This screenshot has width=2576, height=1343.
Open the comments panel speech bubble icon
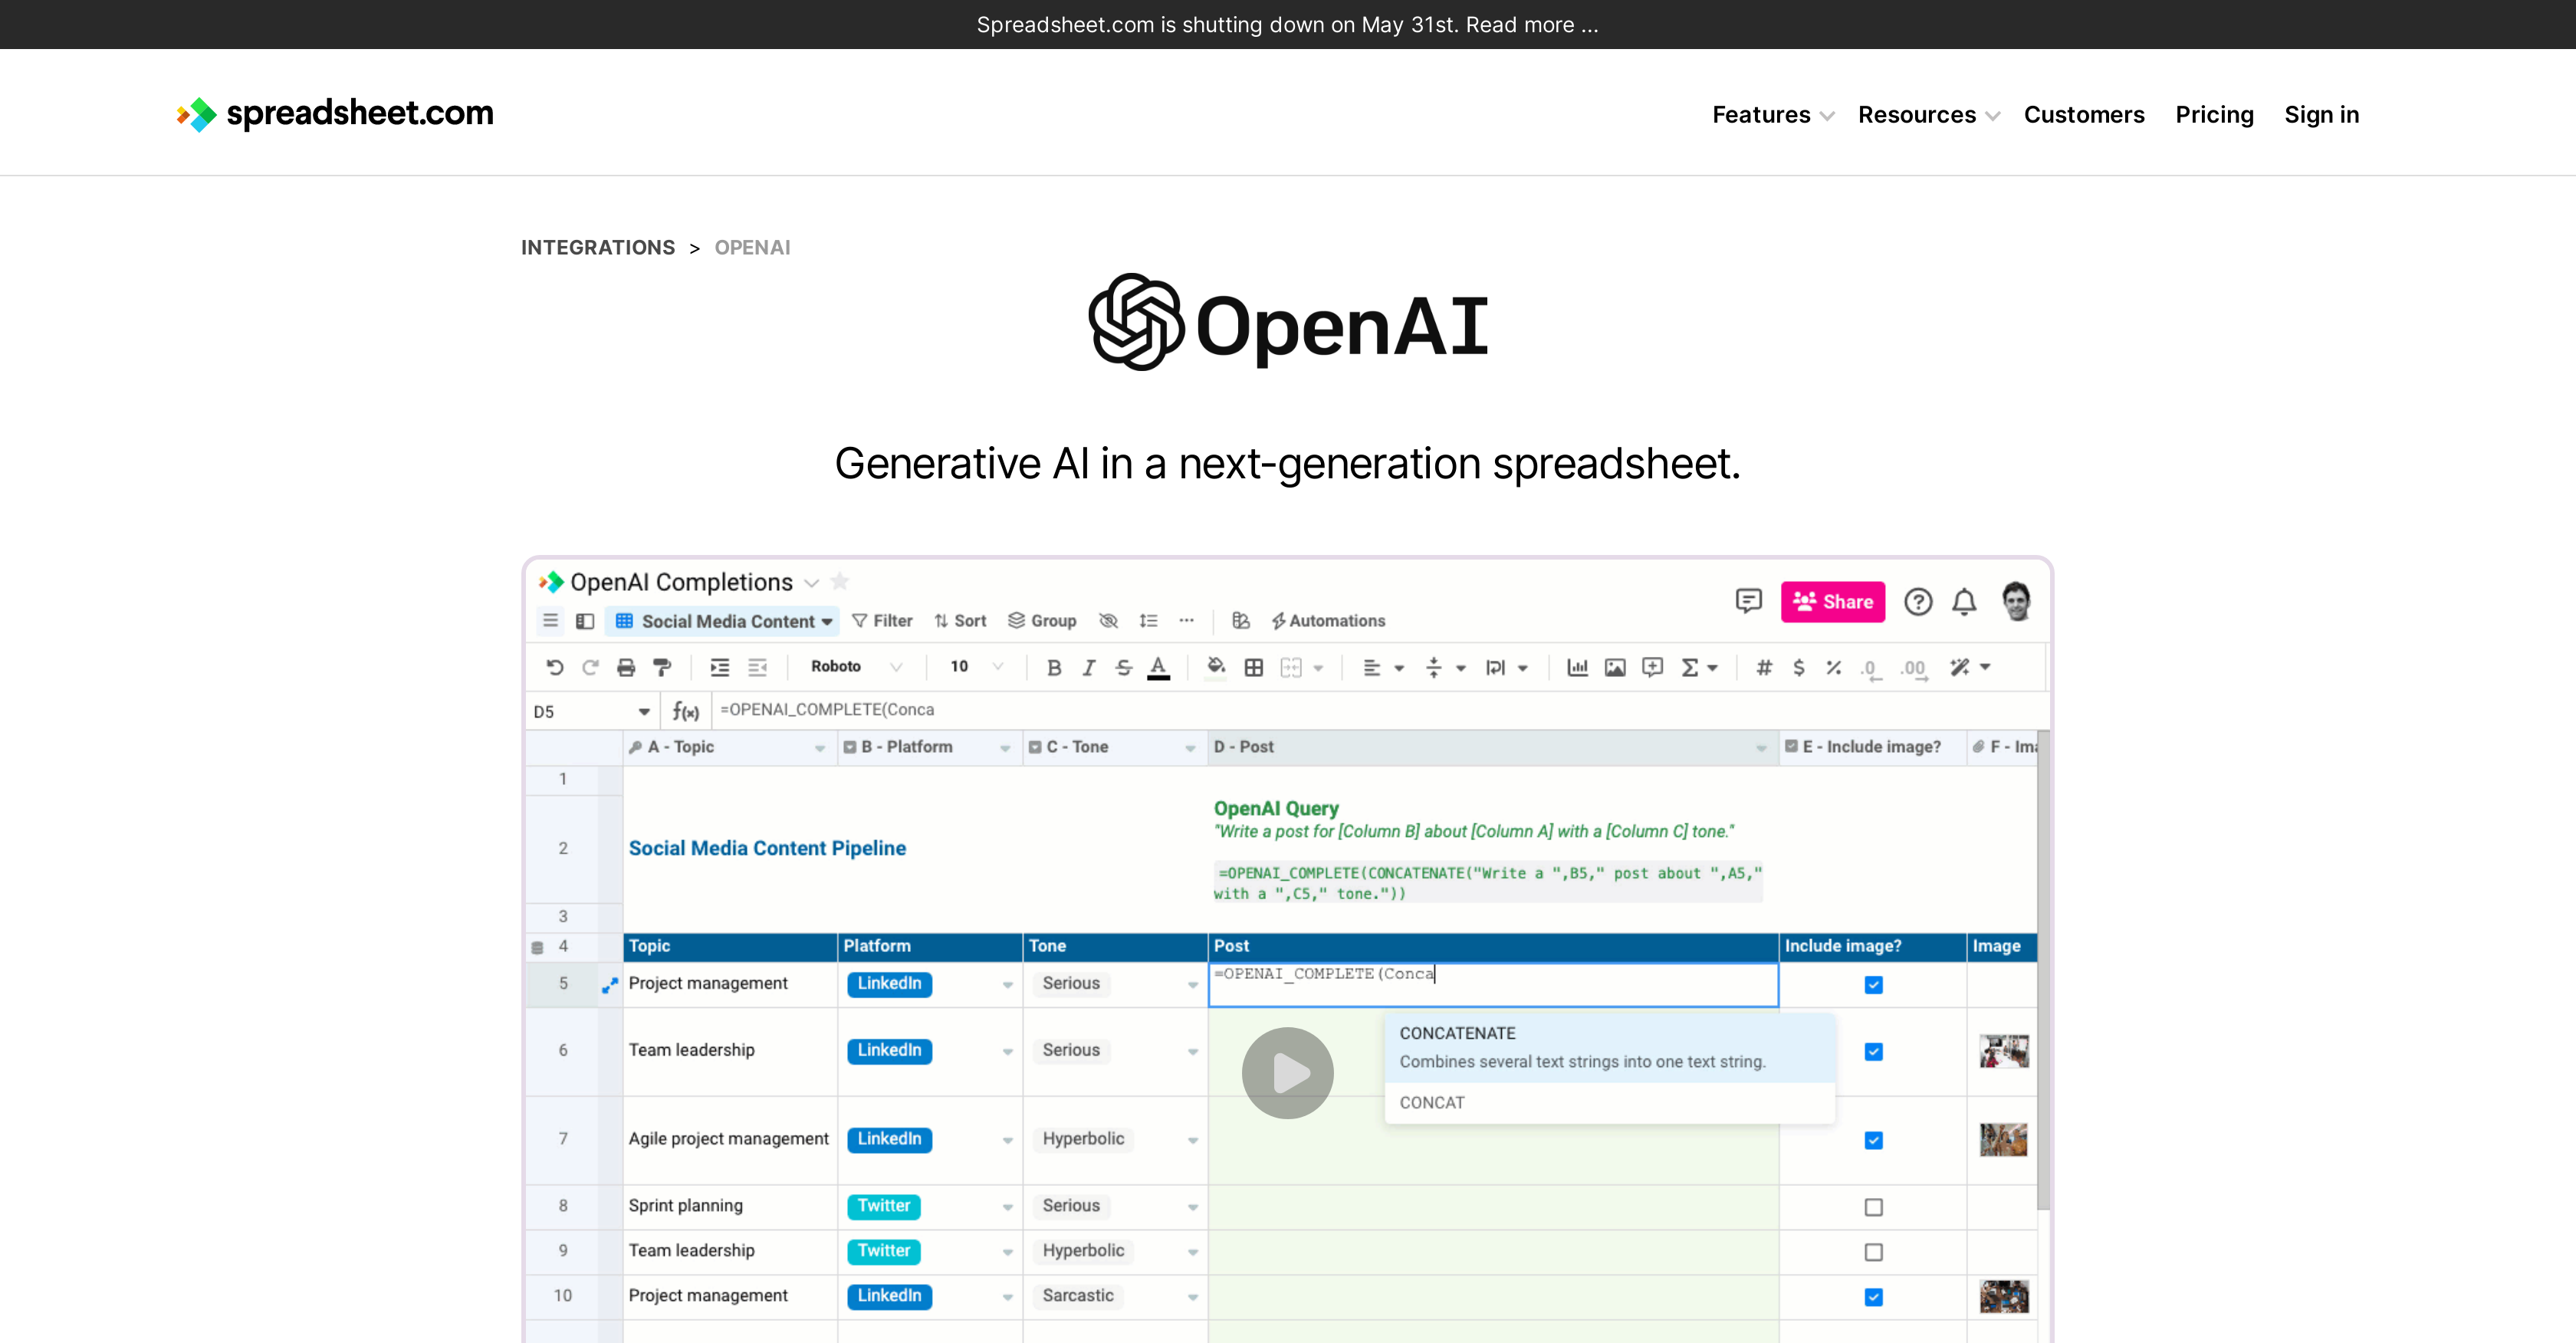click(1748, 601)
